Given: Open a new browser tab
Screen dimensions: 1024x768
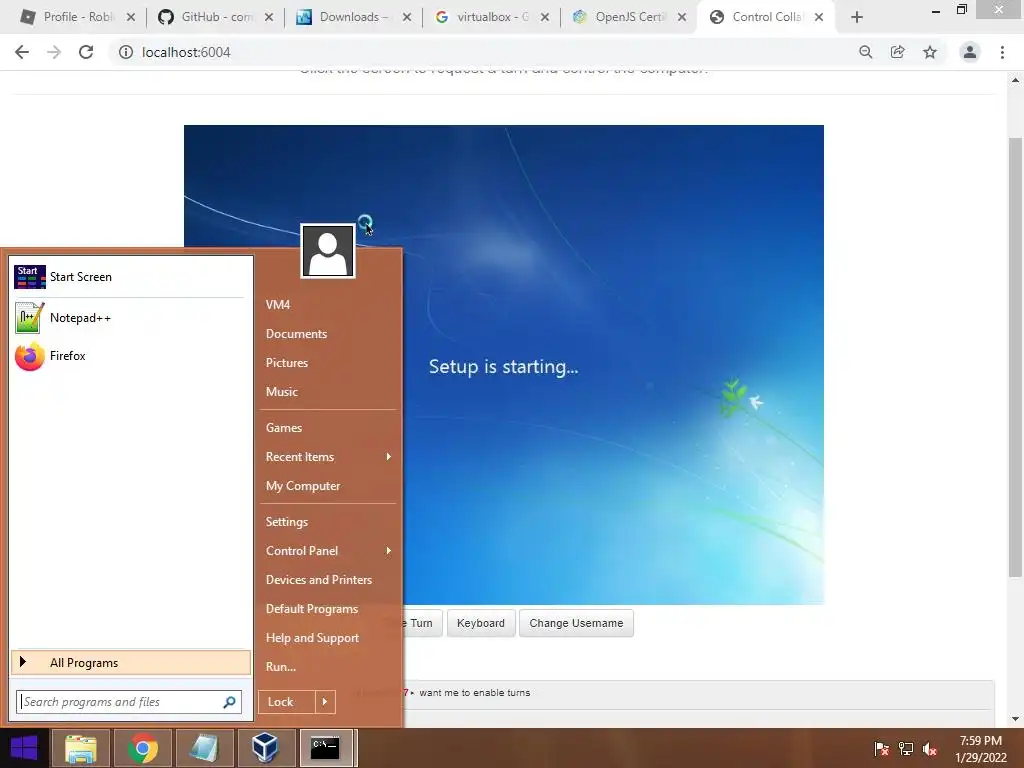Looking at the screenshot, I should coord(857,17).
